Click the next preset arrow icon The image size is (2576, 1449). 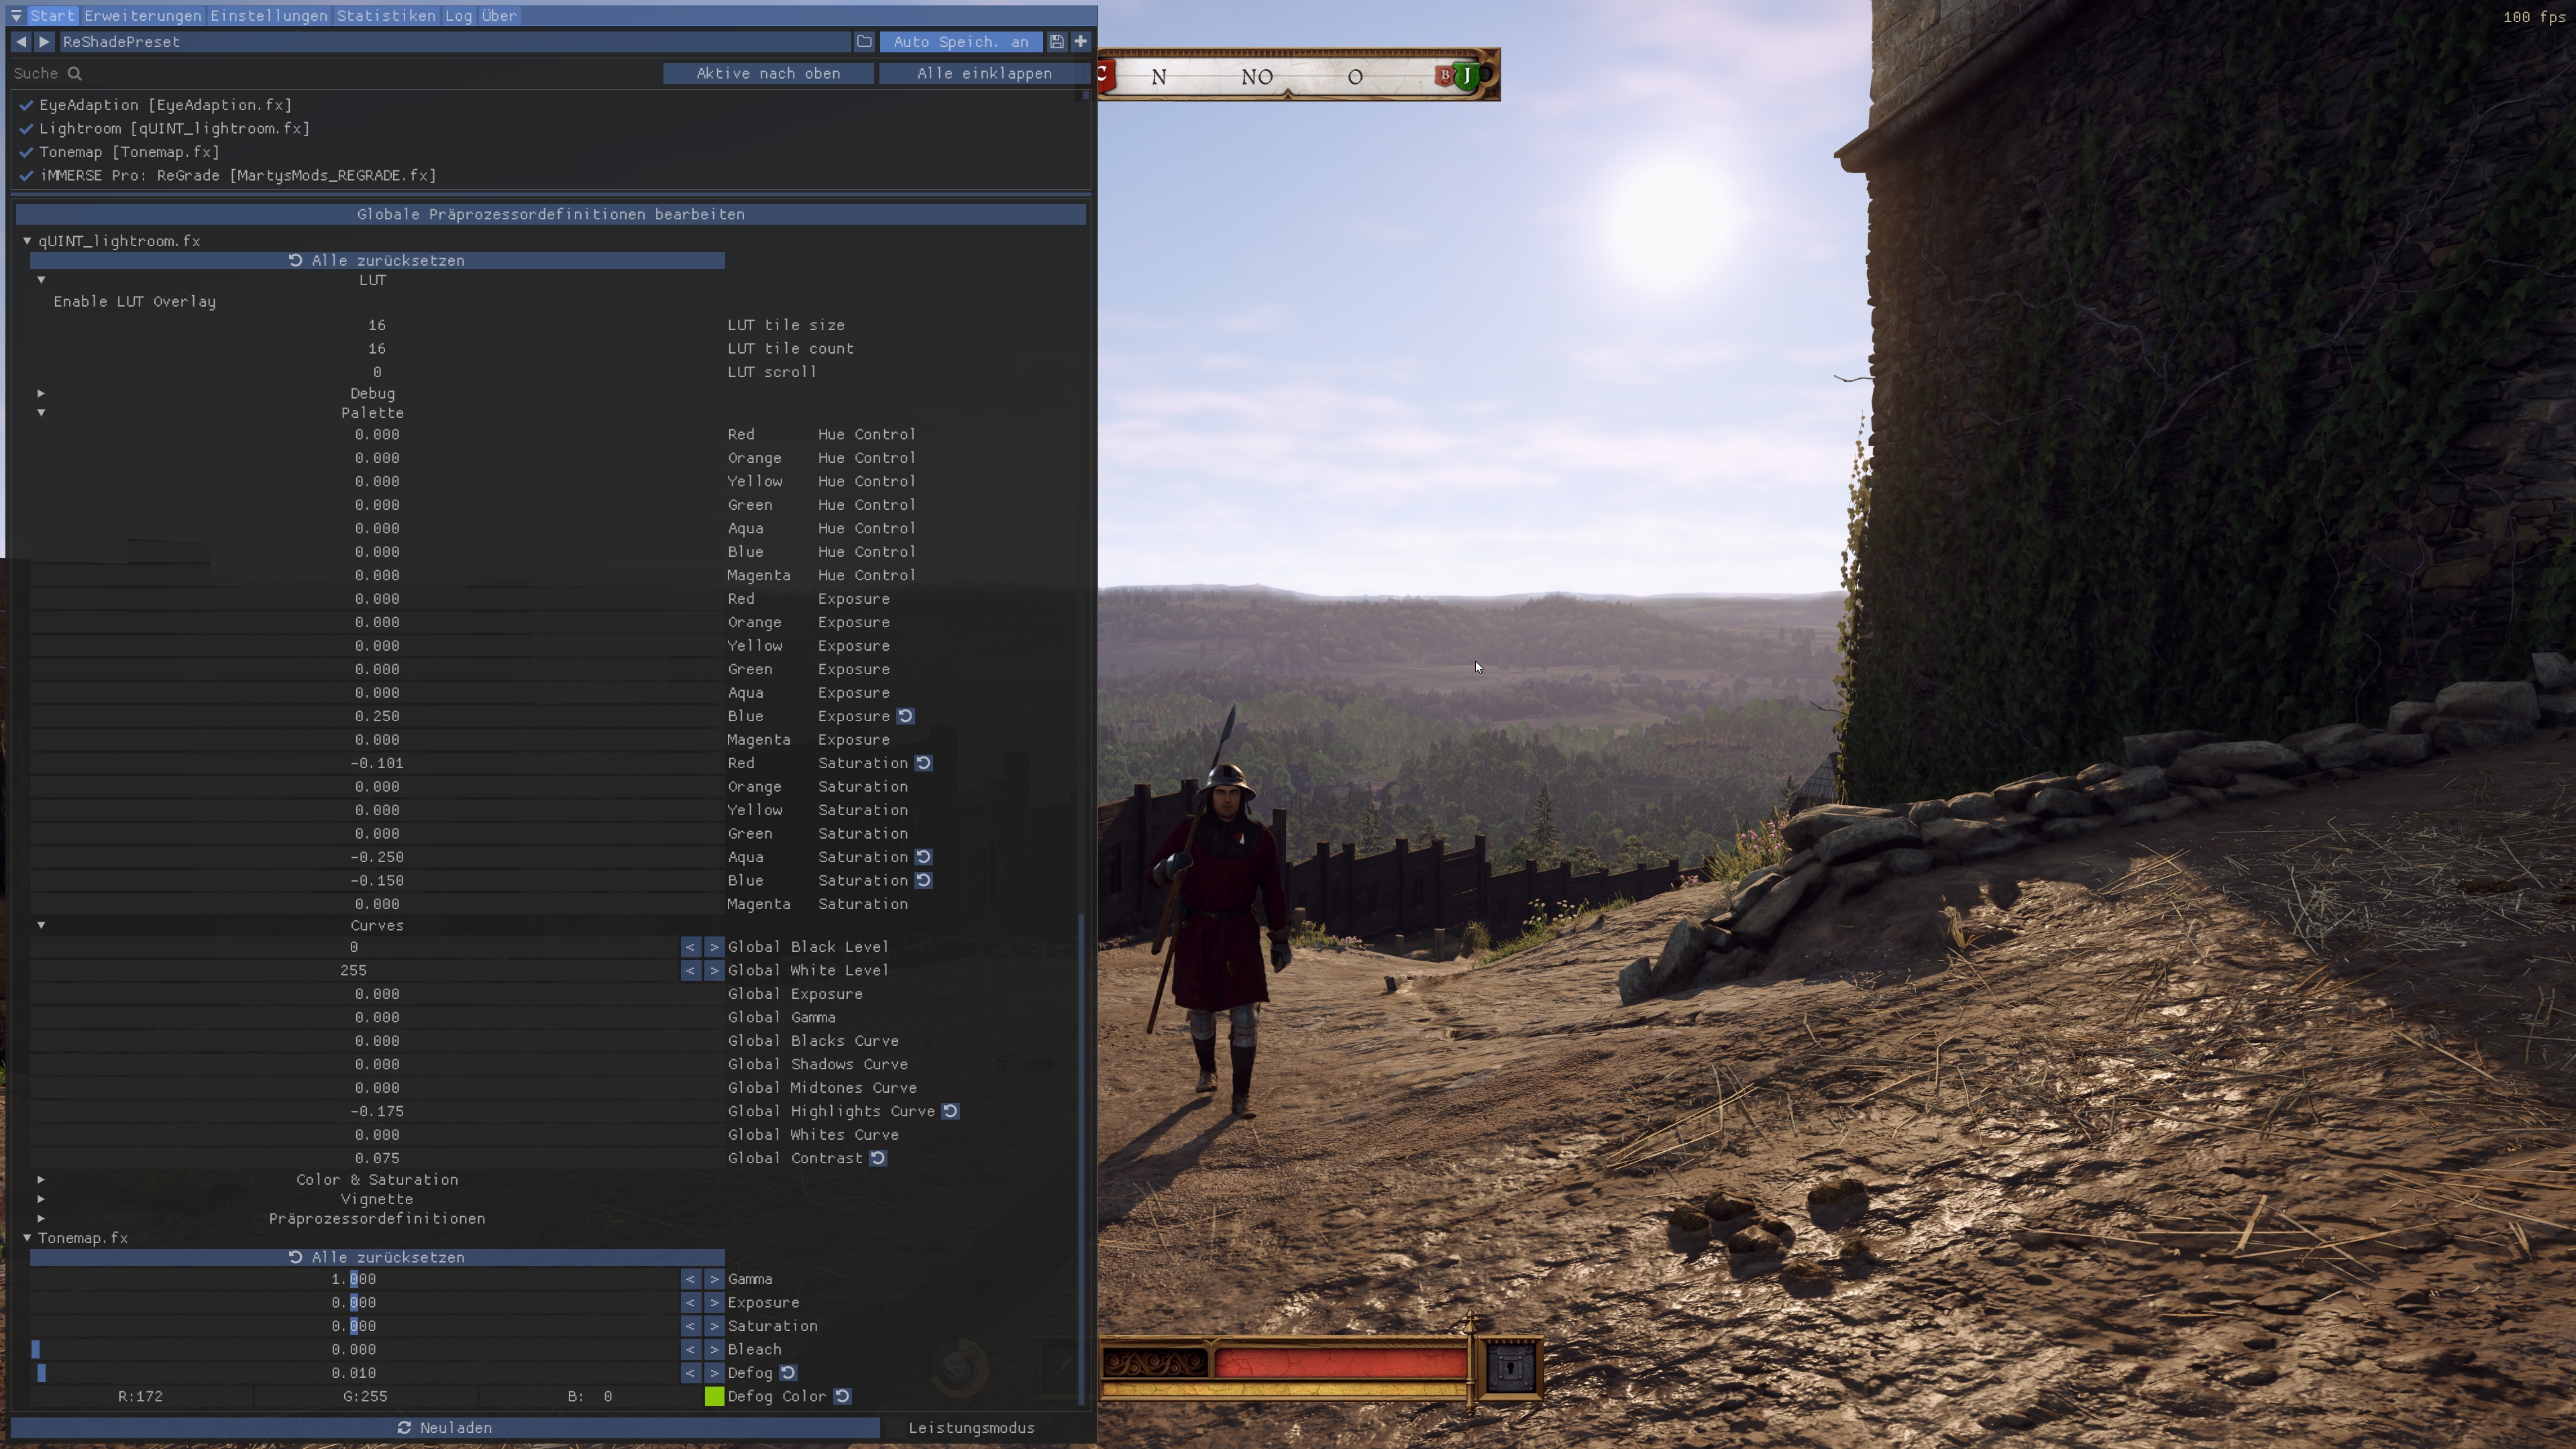click(44, 41)
